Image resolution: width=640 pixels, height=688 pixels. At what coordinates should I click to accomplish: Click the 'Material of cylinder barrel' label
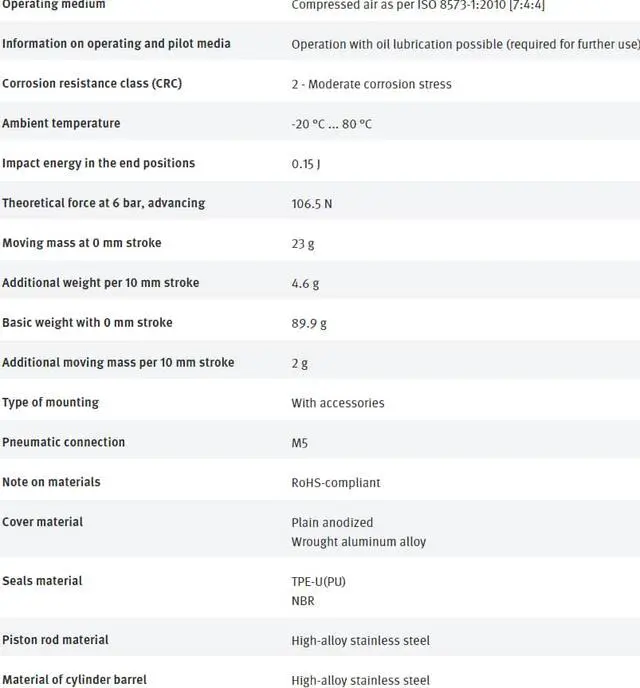click(x=74, y=680)
